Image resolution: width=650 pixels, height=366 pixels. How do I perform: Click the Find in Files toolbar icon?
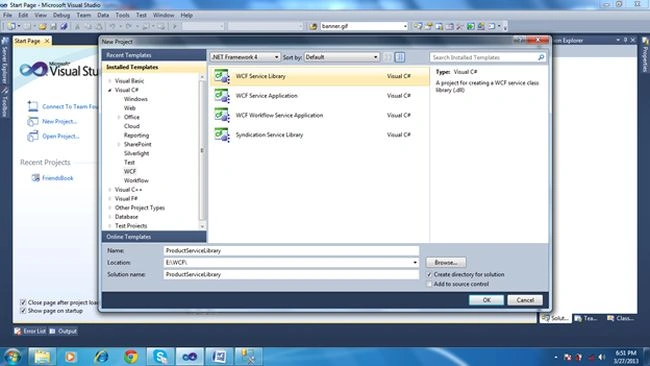pyautogui.click(x=313, y=26)
